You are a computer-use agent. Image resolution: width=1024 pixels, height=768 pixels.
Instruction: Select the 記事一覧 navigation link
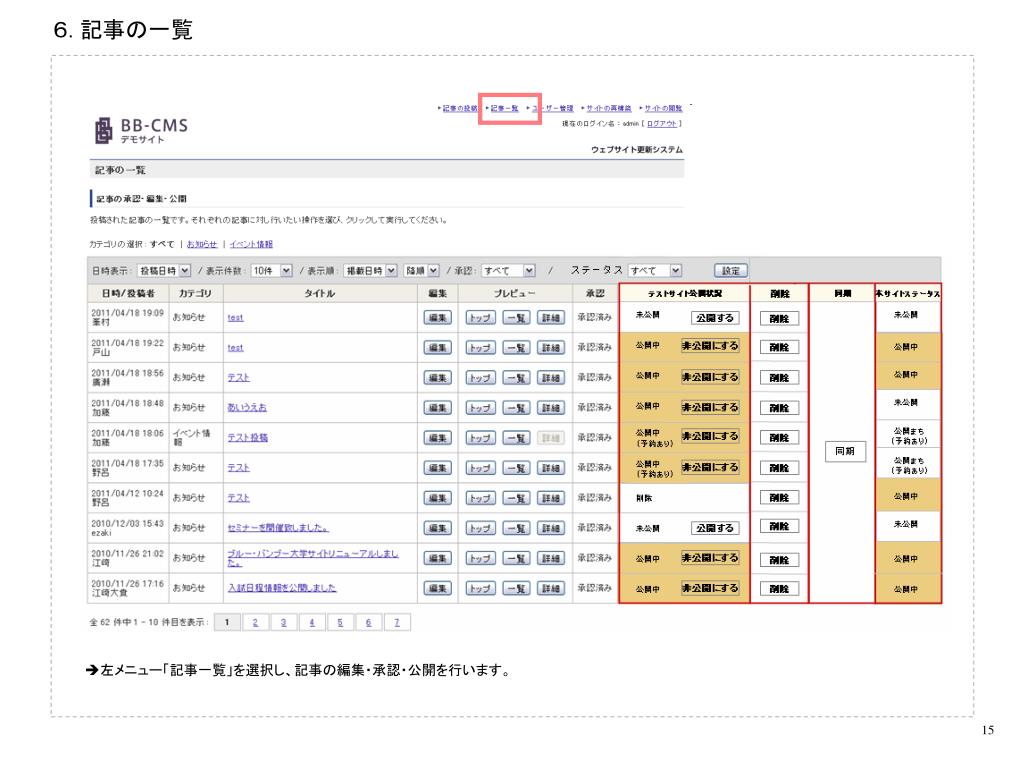(x=503, y=108)
